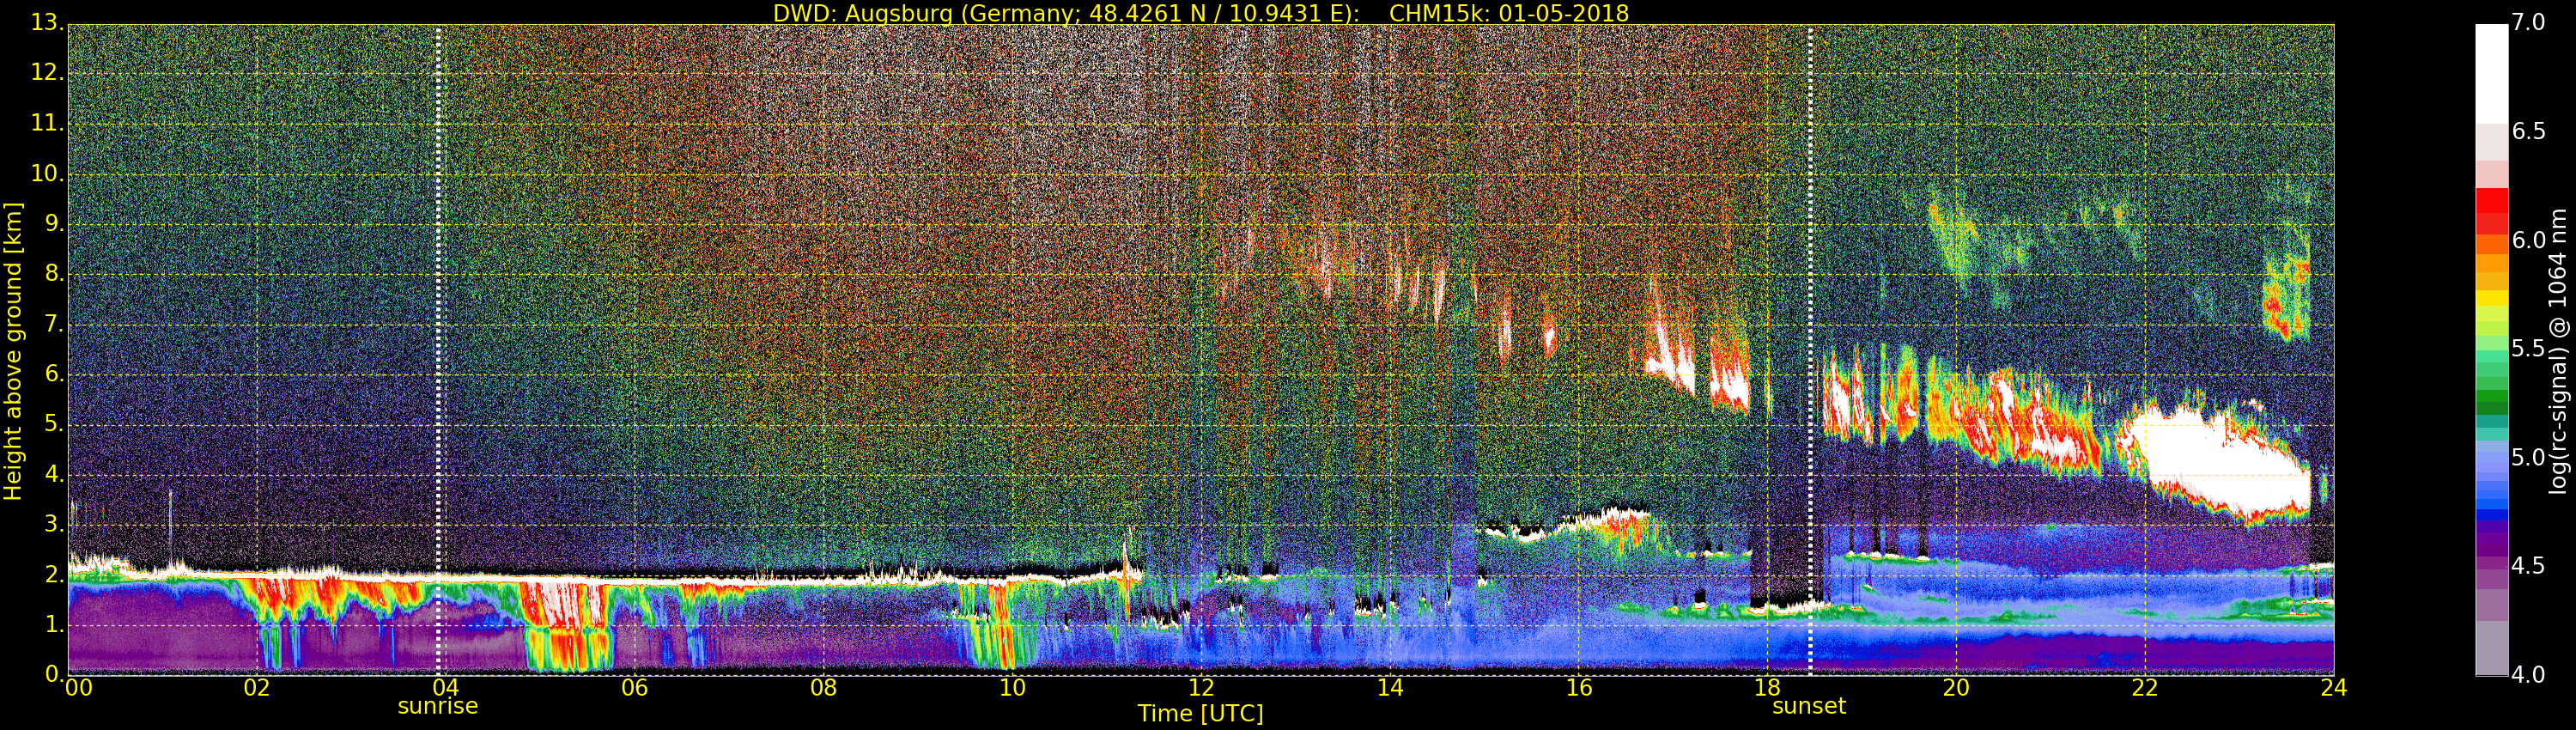Click the '22' time-axis tick label
The width and height of the screenshot is (2576, 730).
(2146, 687)
